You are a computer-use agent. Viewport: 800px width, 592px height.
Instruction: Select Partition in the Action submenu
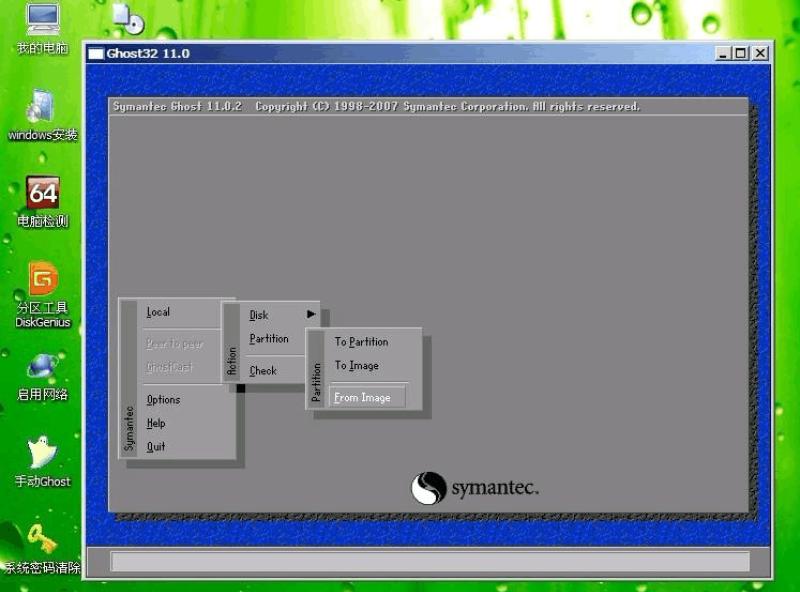pos(269,339)
